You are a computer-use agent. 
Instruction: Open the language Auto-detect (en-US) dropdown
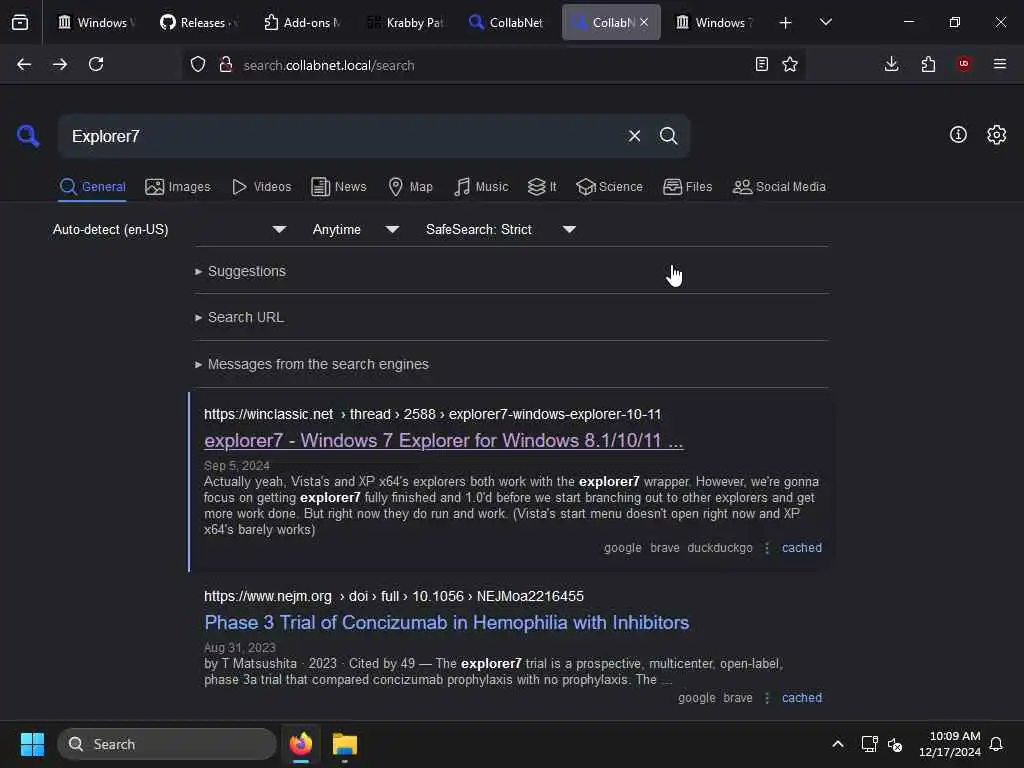click(170, 229)
